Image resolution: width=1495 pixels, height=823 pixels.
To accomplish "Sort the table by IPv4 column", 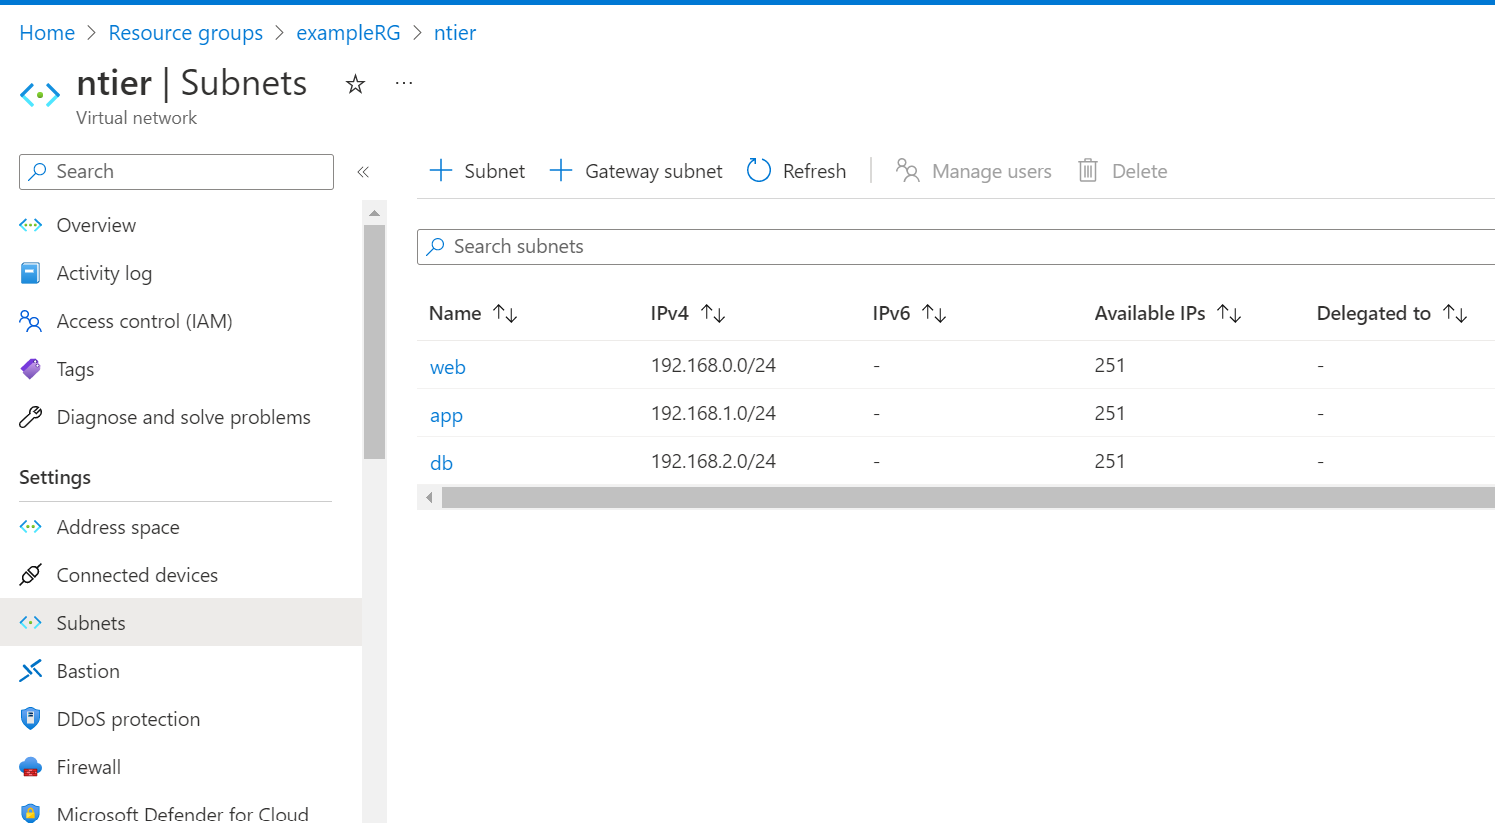I will (x=688, y=313).
